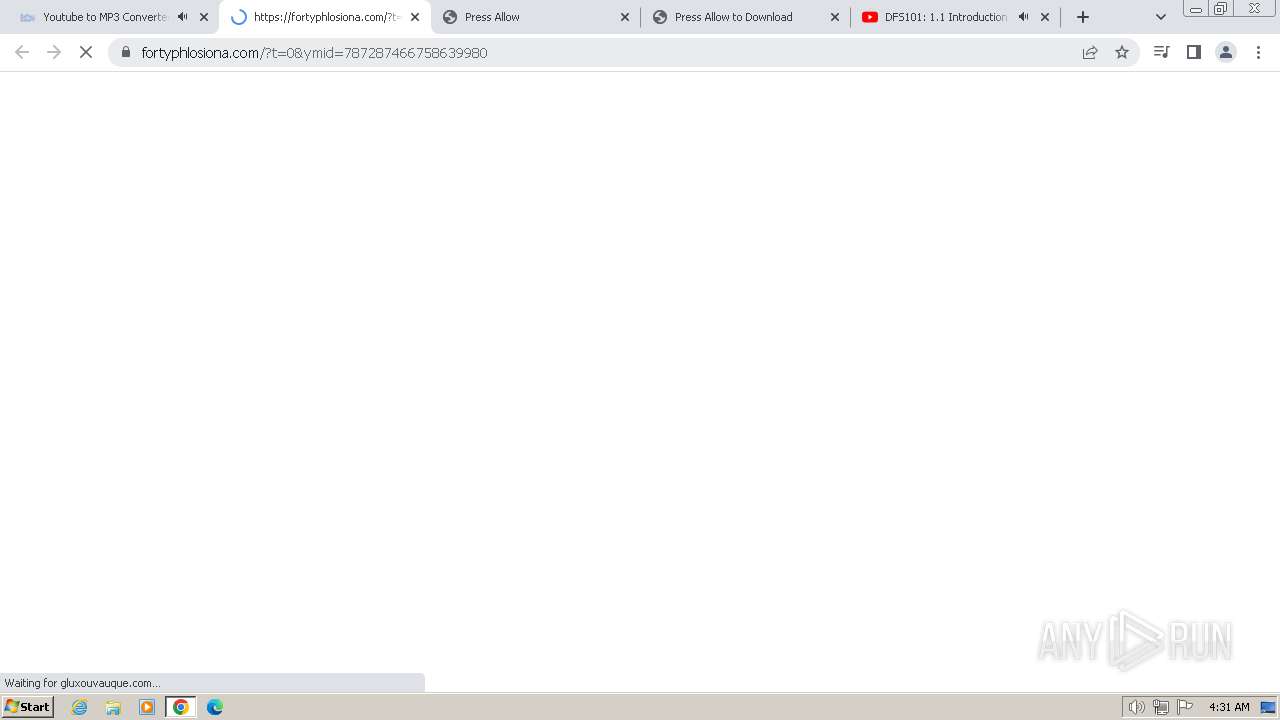
Task: Launch Windows Media Player from taskbar
Action: click(x=147, y=707)
